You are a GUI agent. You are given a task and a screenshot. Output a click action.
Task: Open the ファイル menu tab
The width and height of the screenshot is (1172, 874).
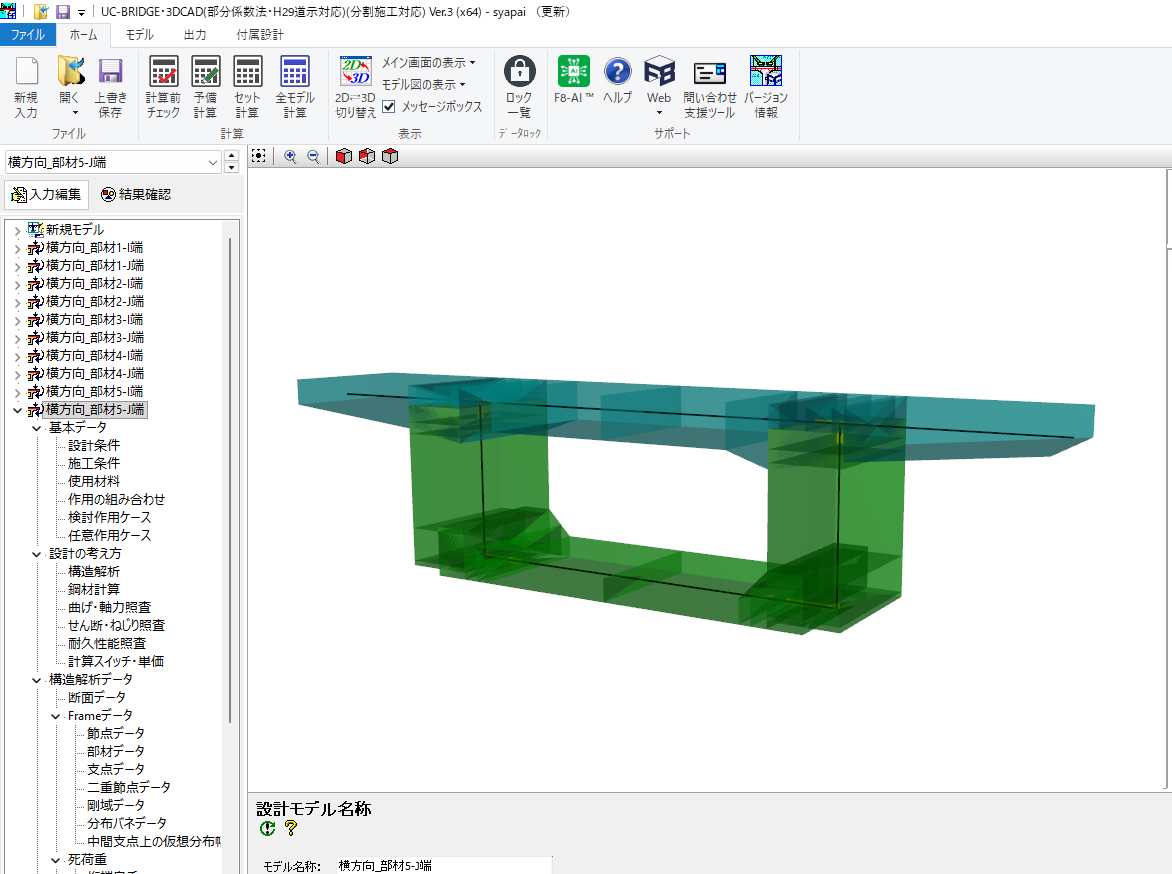point(27,35)
